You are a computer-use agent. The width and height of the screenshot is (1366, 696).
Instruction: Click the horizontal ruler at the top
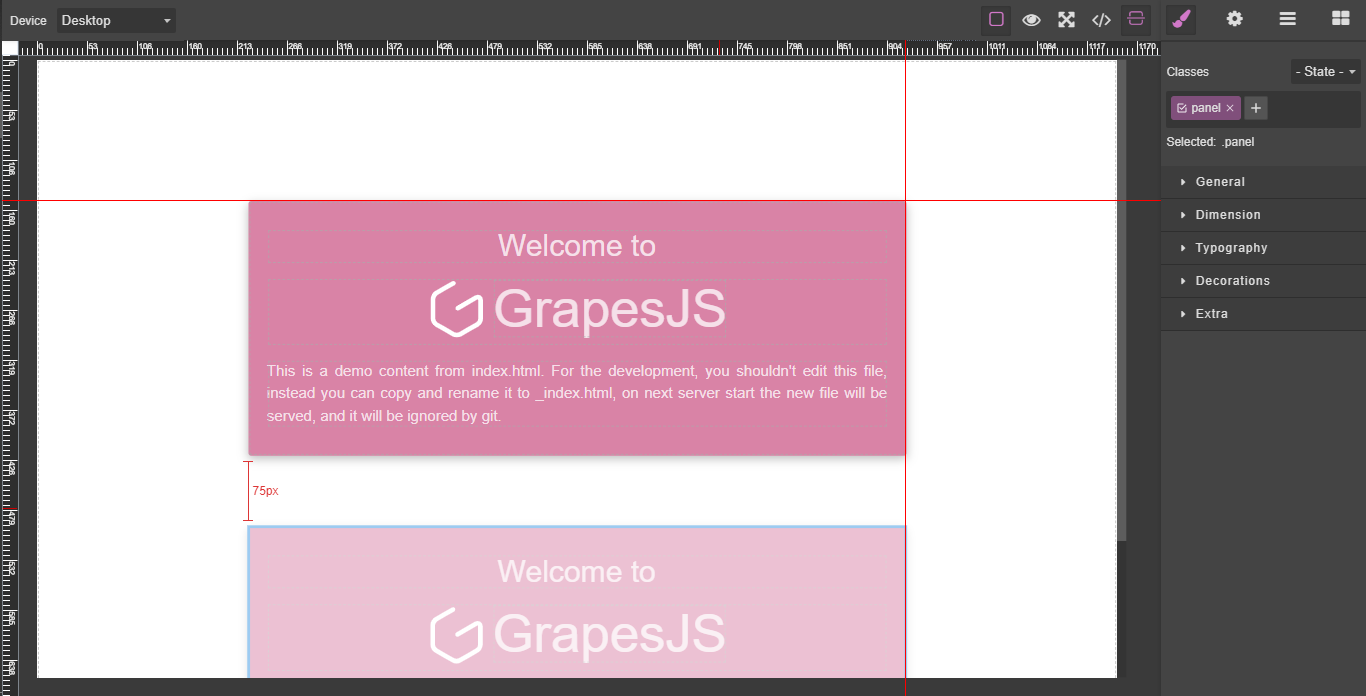click(x=590, y=48)
